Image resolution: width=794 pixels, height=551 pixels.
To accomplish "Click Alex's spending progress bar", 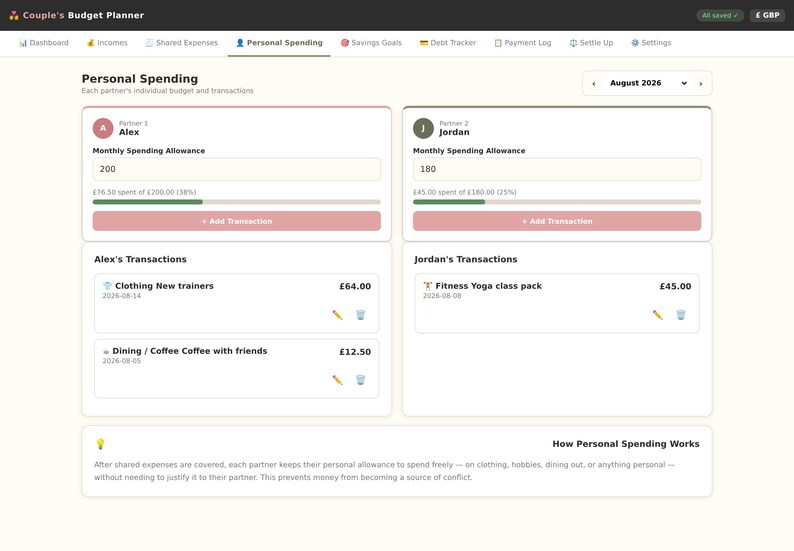I will coord(236,202).
